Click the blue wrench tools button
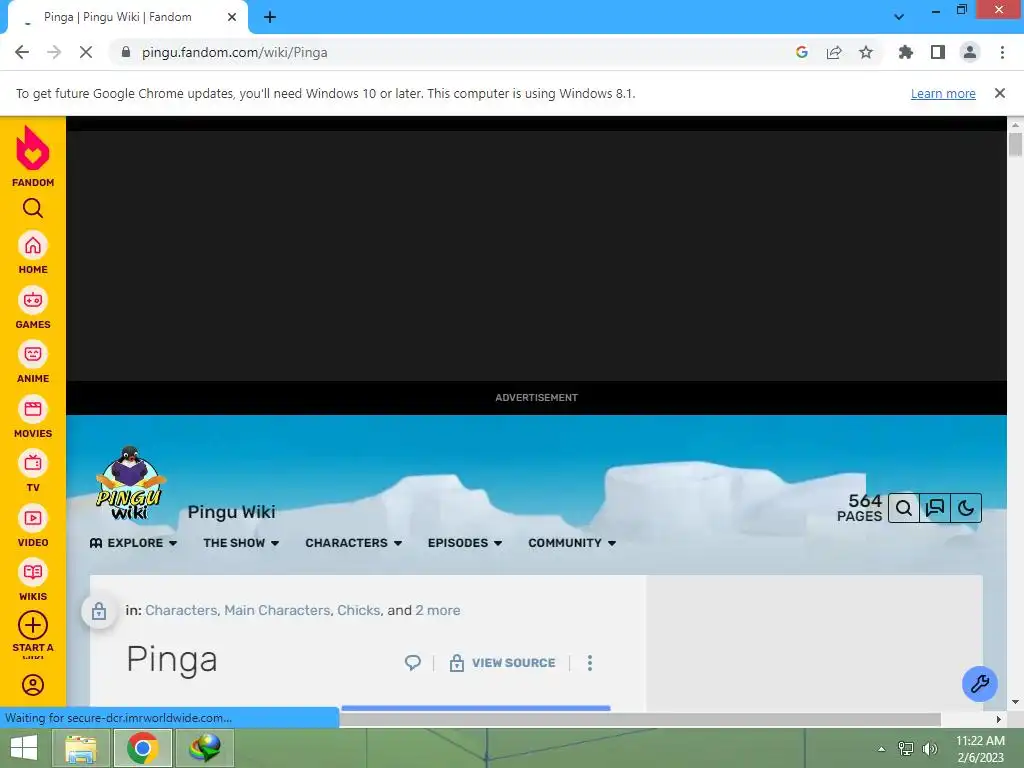 [x=980, y=684]
